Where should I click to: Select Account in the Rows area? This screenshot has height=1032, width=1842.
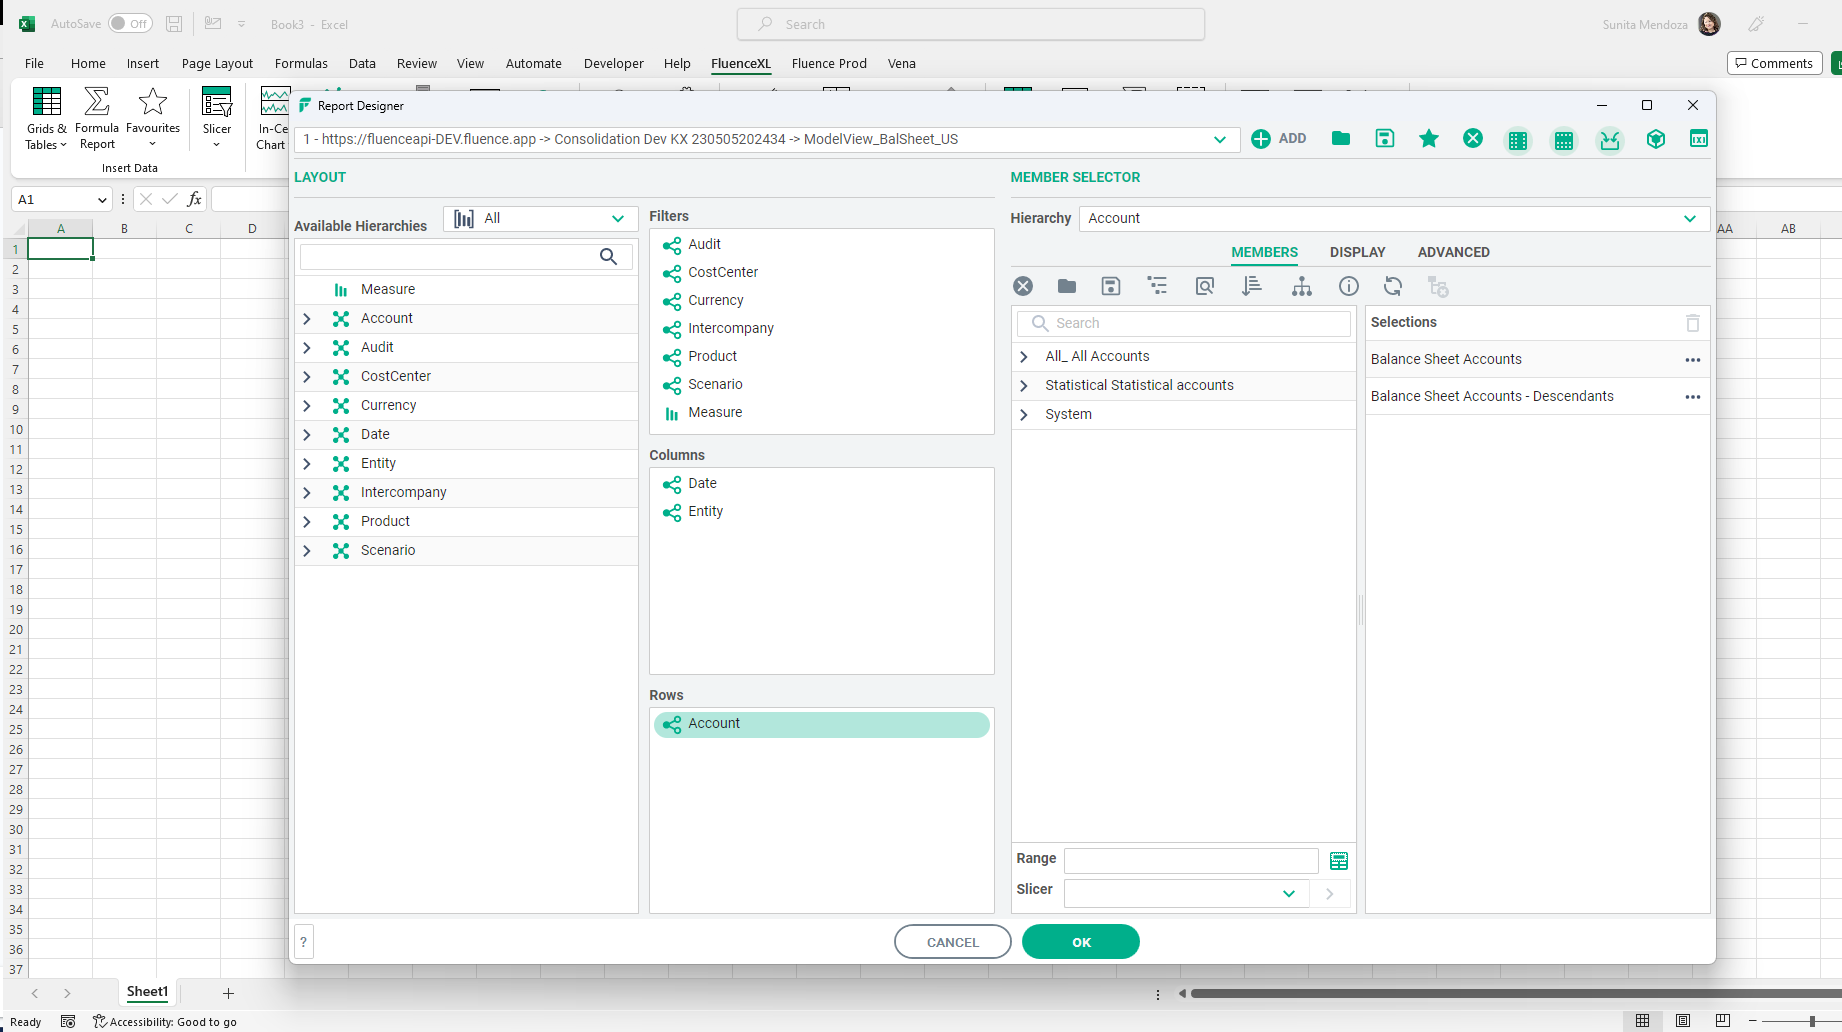tap(822, 724)
